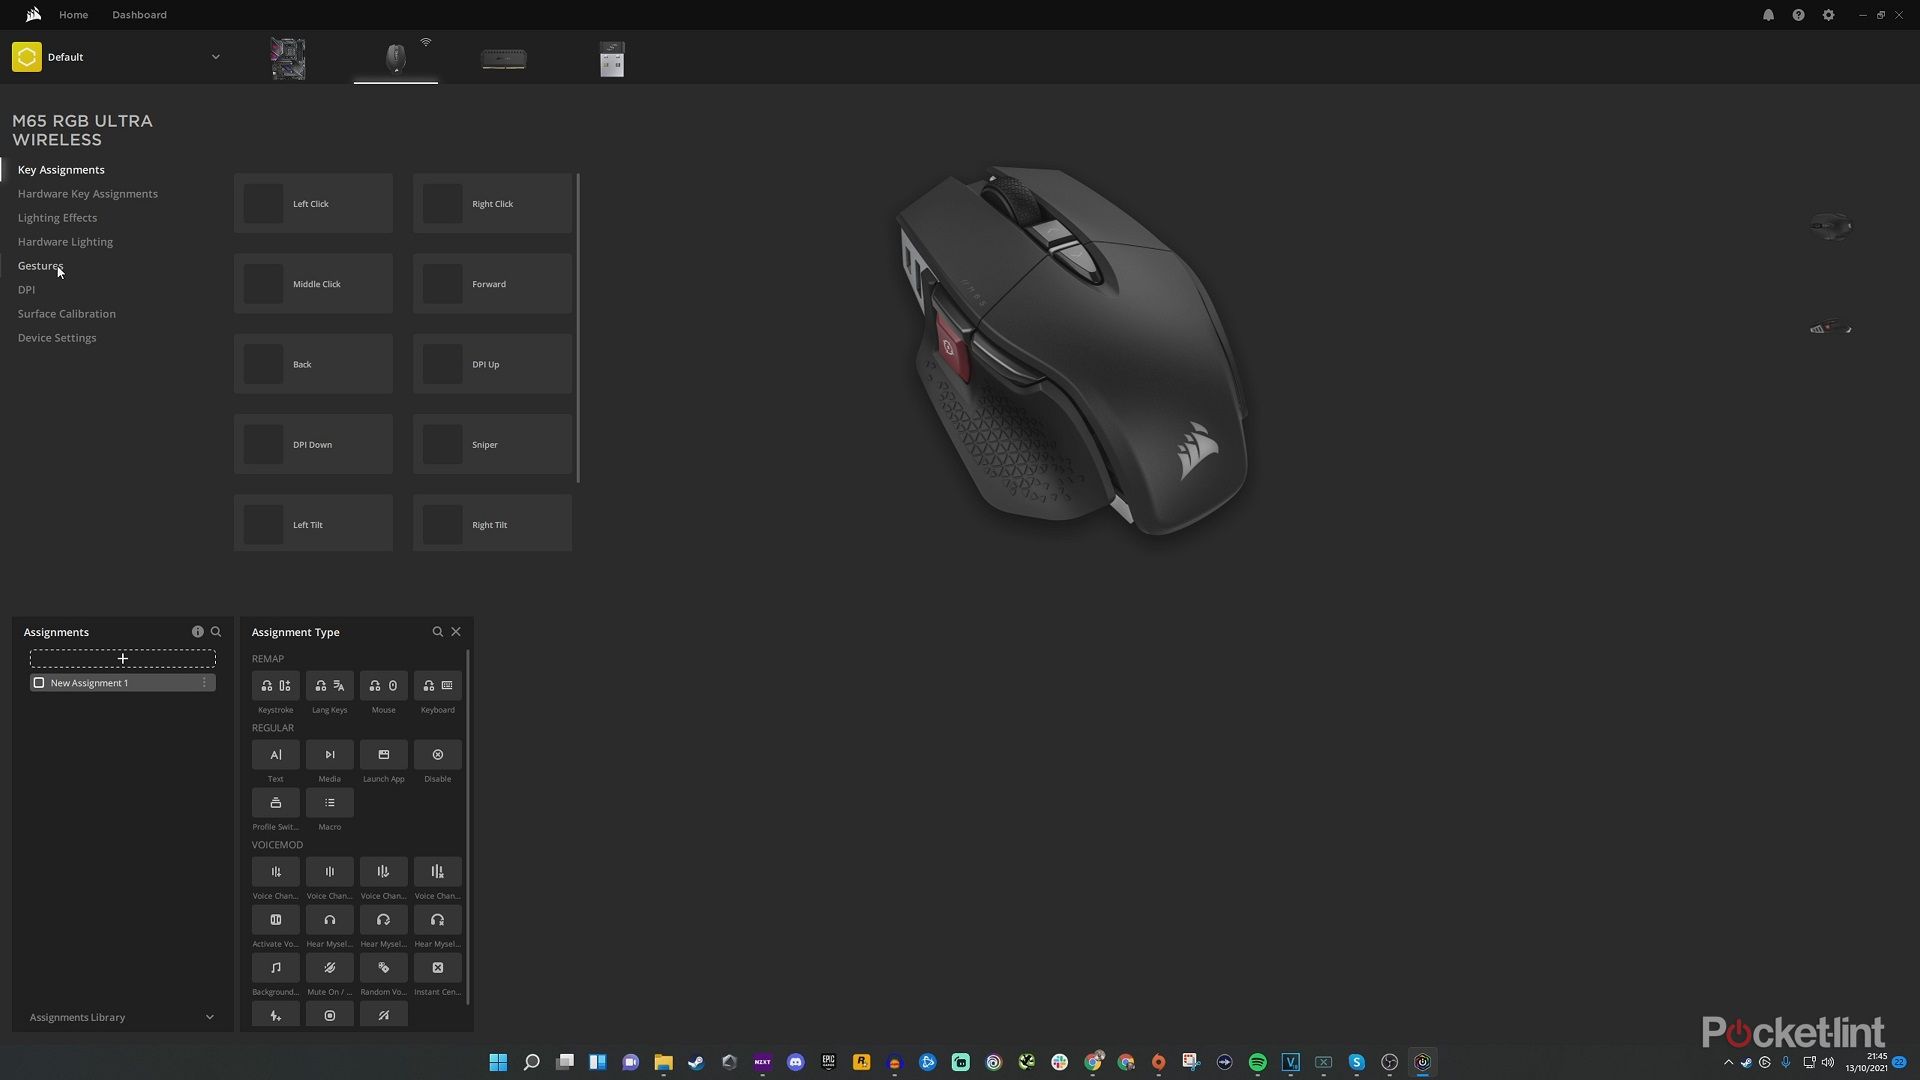Expand the Default profile dropdown
Viewport: 1920px width, 1080px height.
point(215,57)
